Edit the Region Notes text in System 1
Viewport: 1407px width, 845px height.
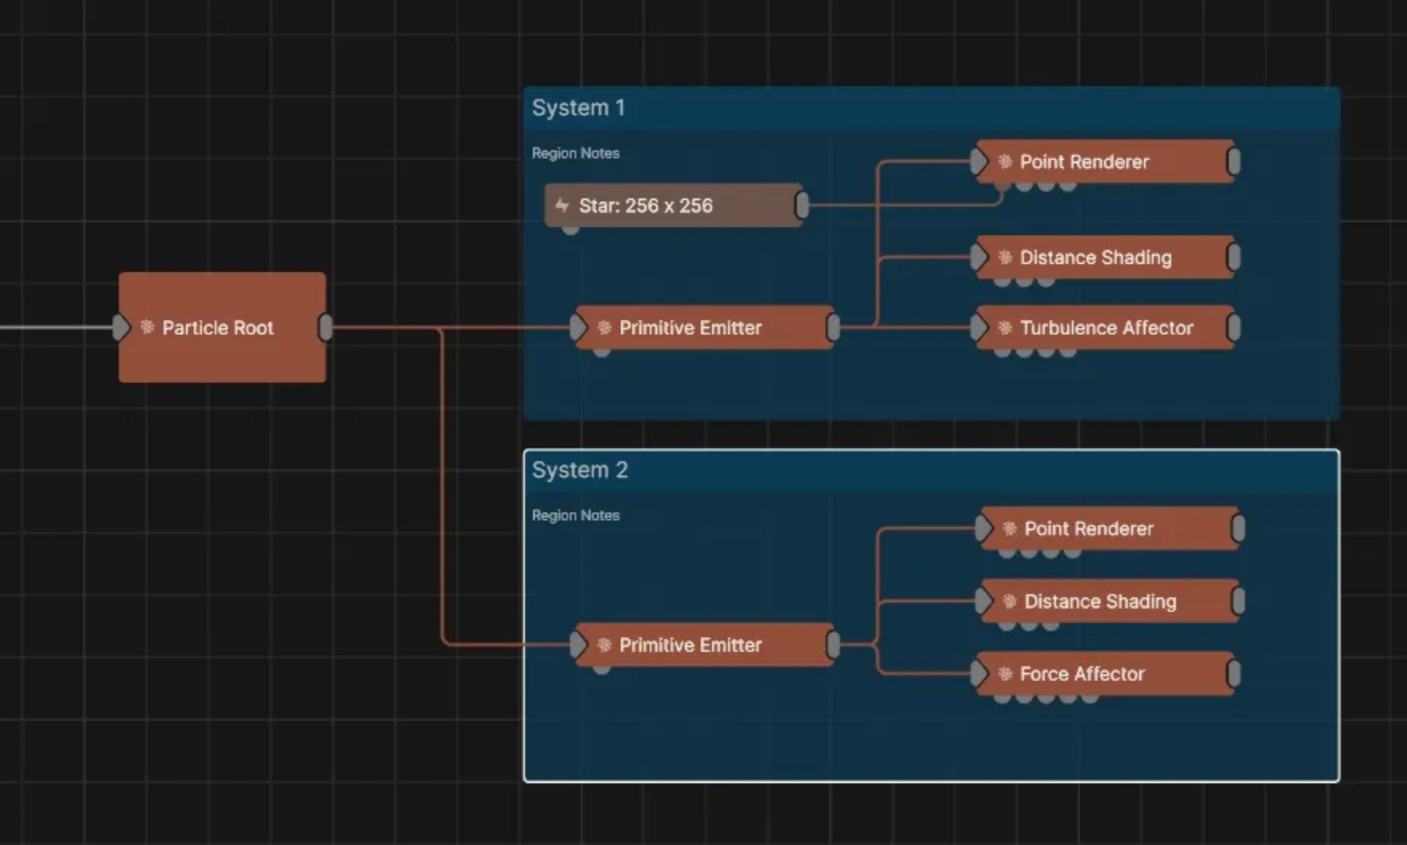[576, 153]
